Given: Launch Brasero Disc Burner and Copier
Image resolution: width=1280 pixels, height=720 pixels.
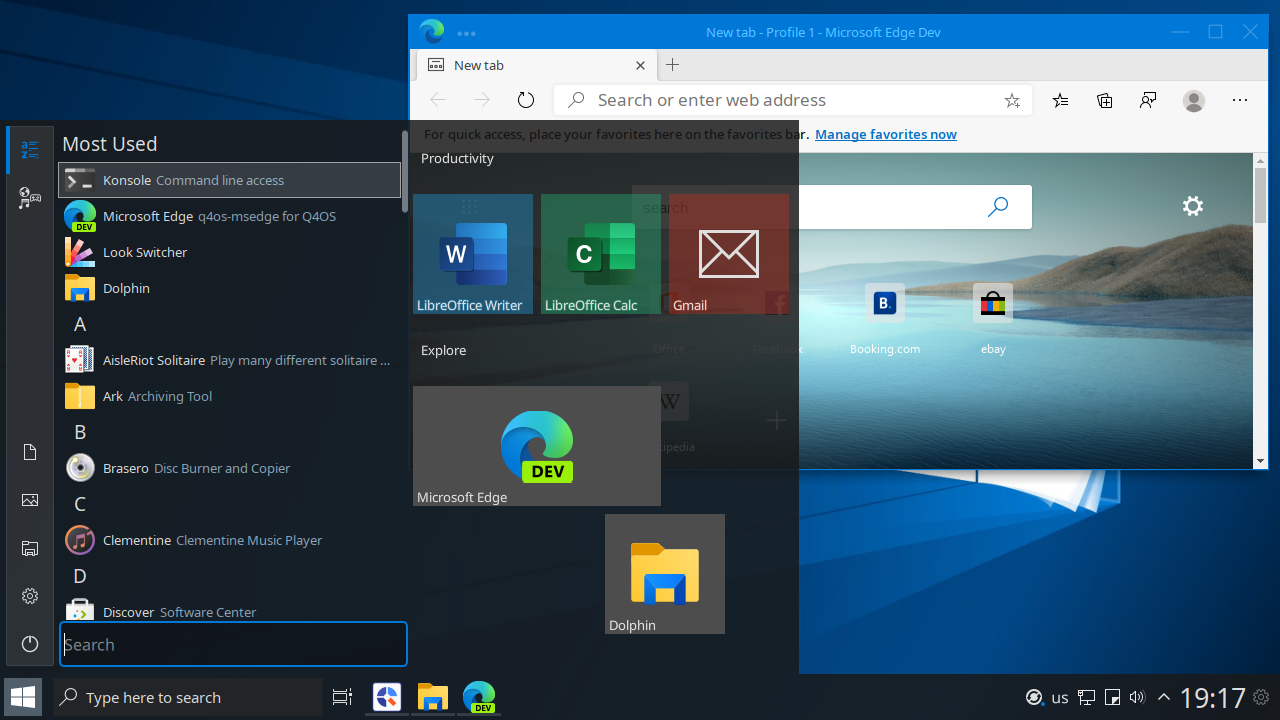Looking at the screenshot, I should [230, 468].
